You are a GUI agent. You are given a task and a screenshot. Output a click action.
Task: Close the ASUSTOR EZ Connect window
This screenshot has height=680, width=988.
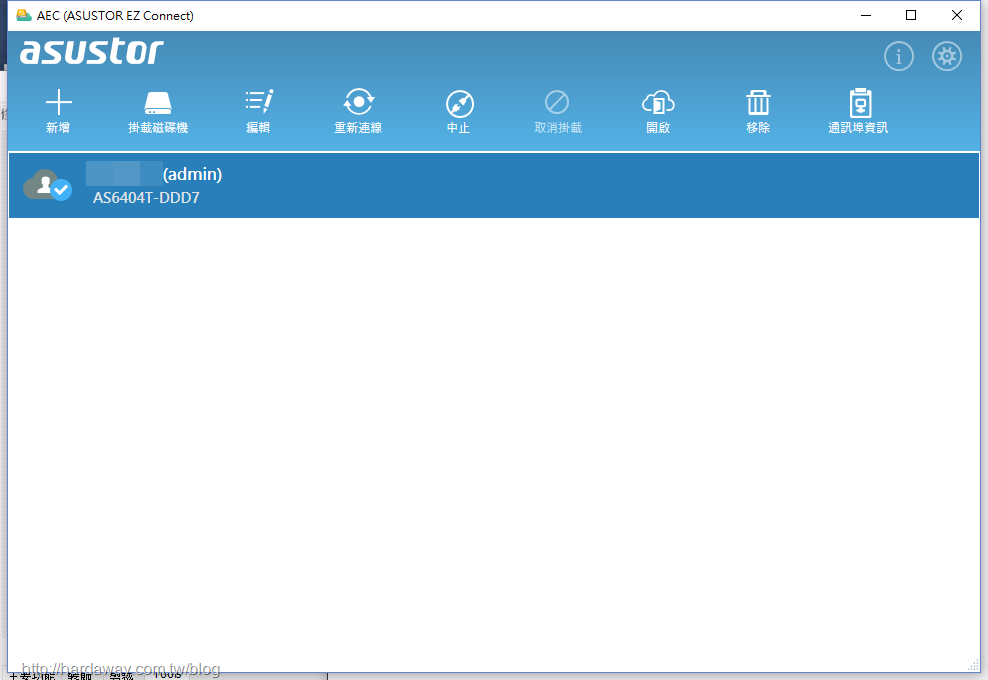pos(956,15)
